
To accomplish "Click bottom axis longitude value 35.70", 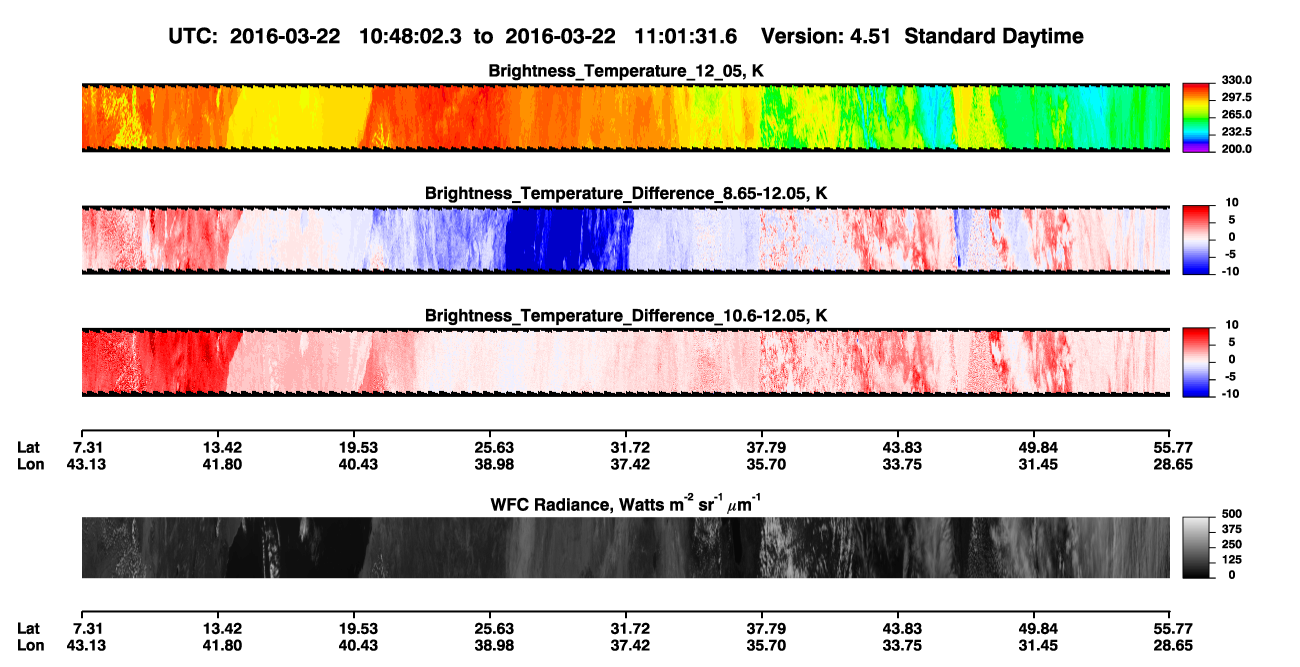I will (765, 646).
